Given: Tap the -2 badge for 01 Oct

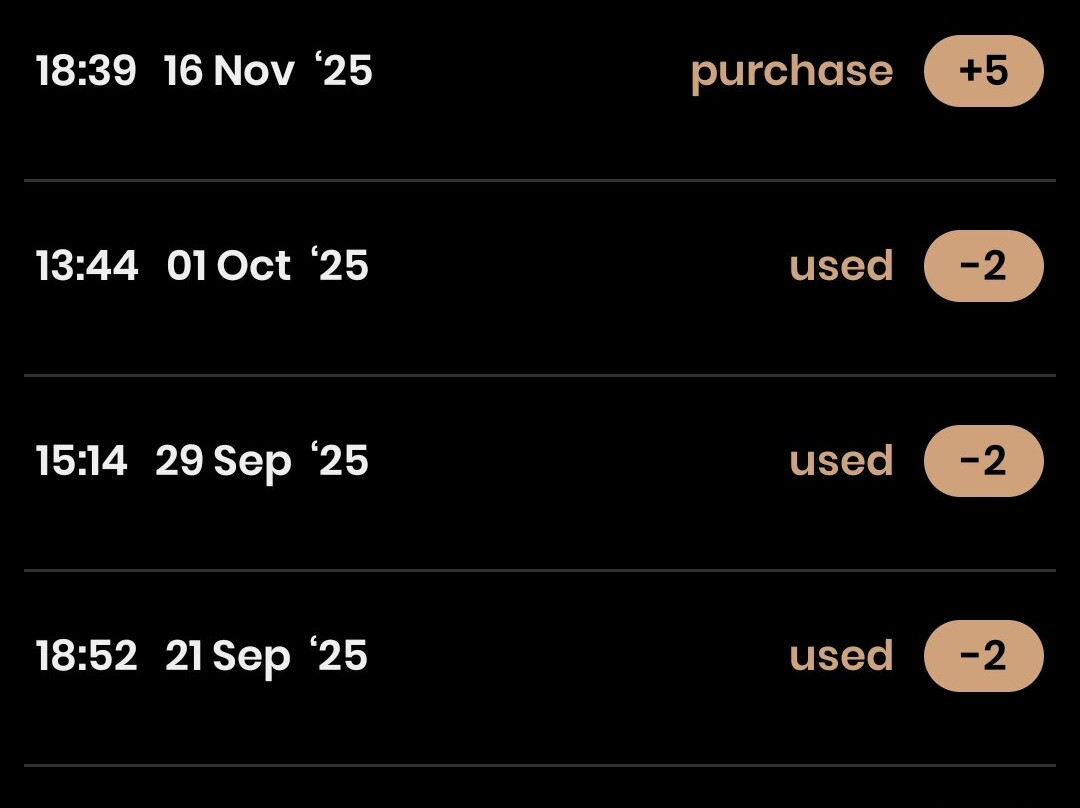Looking at the screenshot, I should pos(983,266).
